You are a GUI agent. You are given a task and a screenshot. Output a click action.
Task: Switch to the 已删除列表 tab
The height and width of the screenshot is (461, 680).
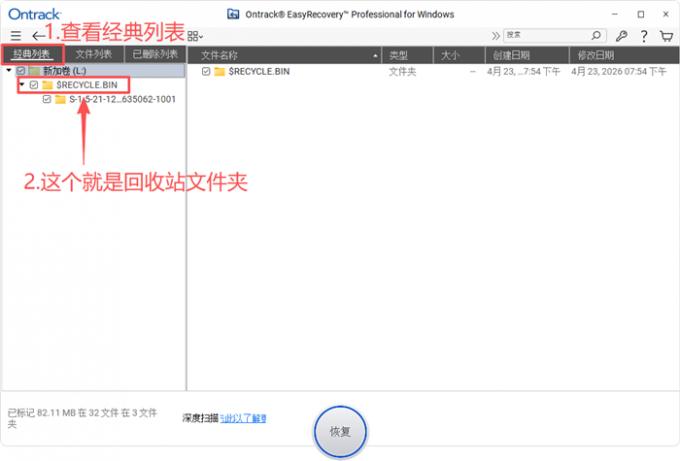(x=155, y=54)
